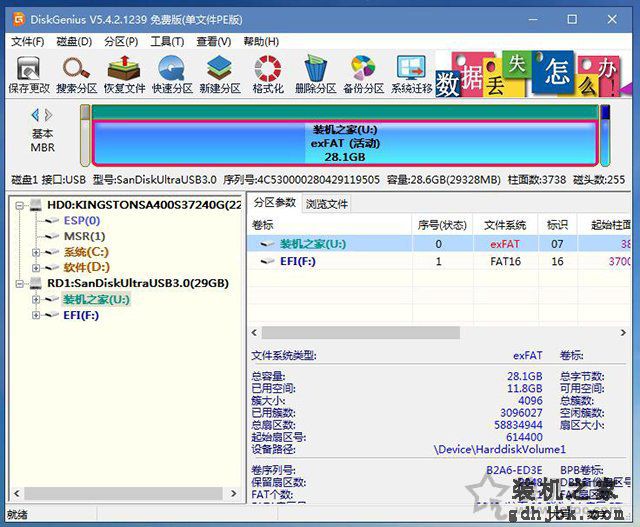This screenshot has width=640, height=527.
Task: Click the FAT16 file system cell
Action: pyautogui.click(x=505, y=261)
